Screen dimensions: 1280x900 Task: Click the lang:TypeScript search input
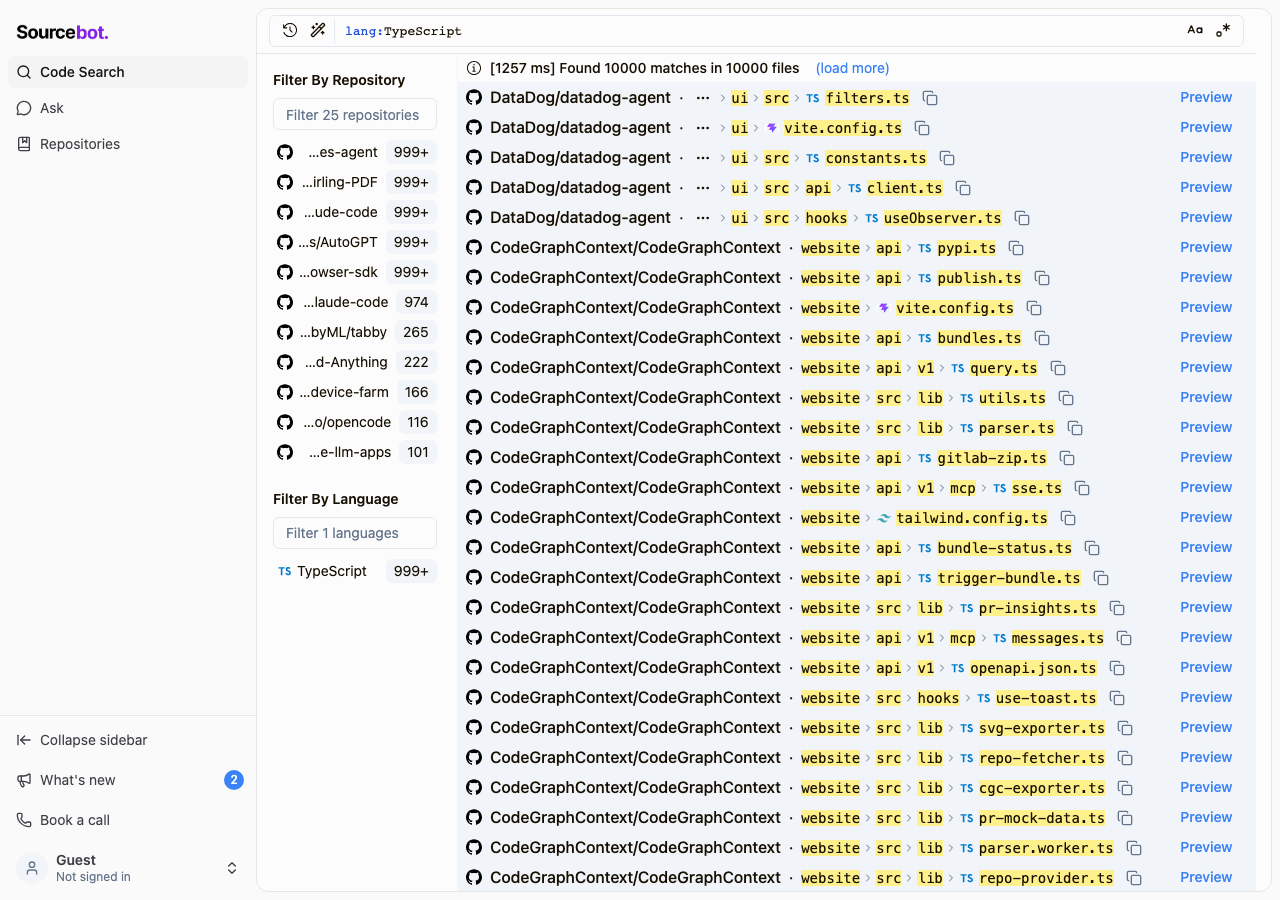coord(755,31)
